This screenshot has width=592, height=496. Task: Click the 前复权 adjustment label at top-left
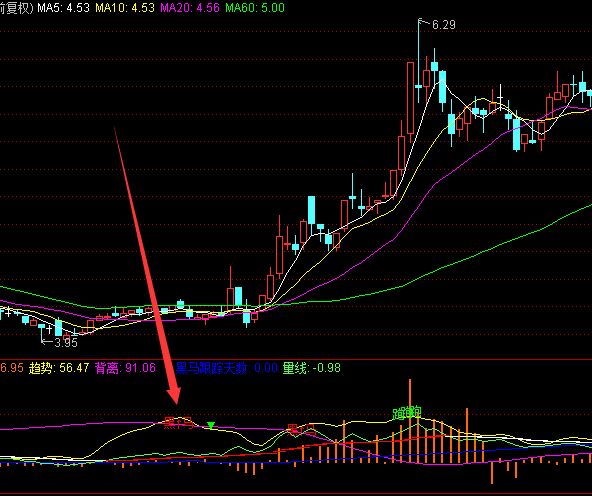point(16,8)
